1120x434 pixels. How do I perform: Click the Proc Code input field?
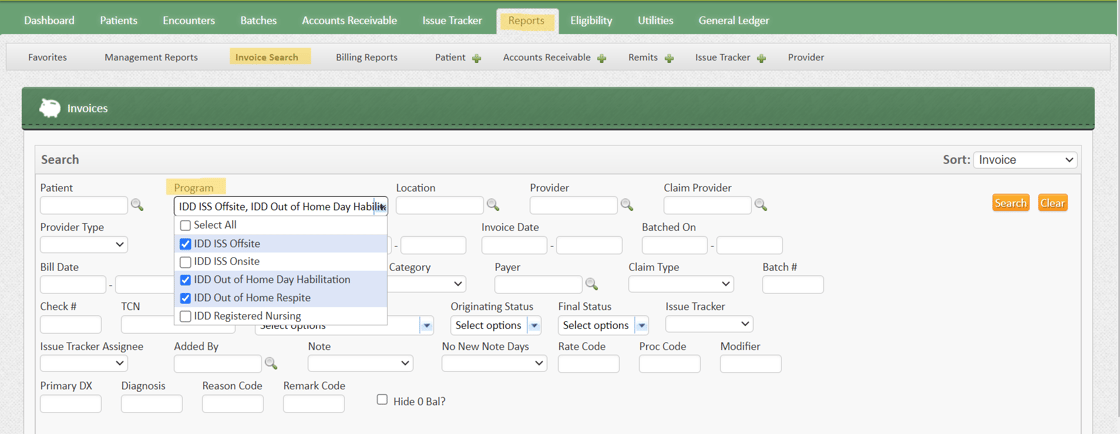[670, 363]
